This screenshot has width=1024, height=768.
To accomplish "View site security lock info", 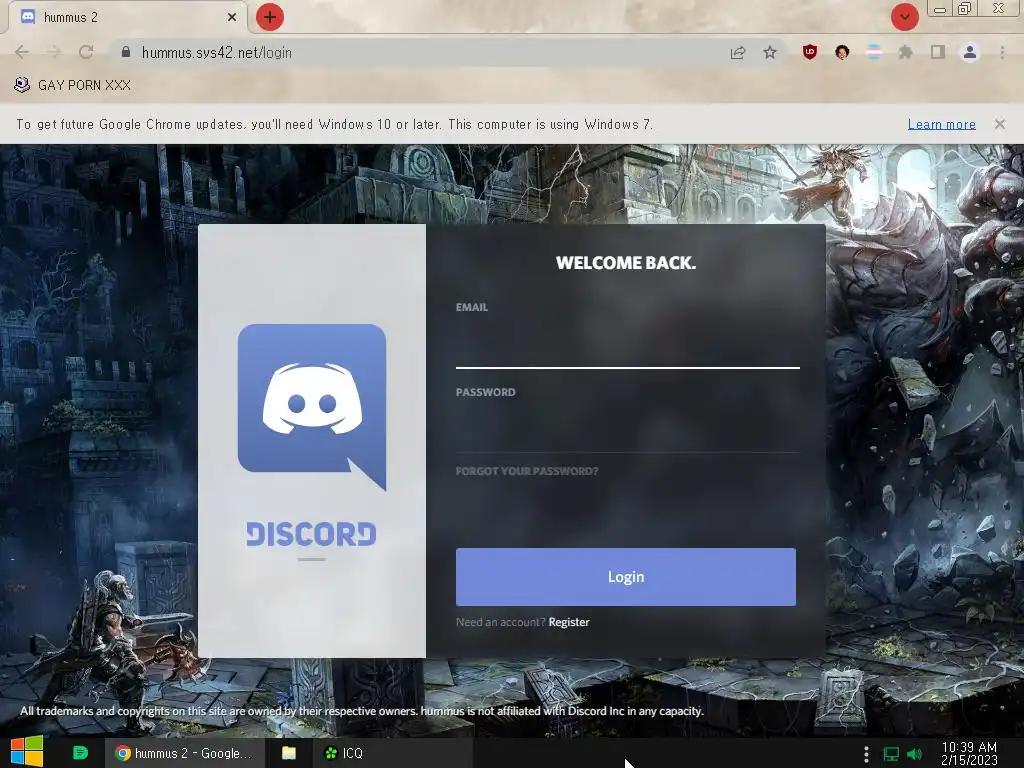I will coord(126,52).
